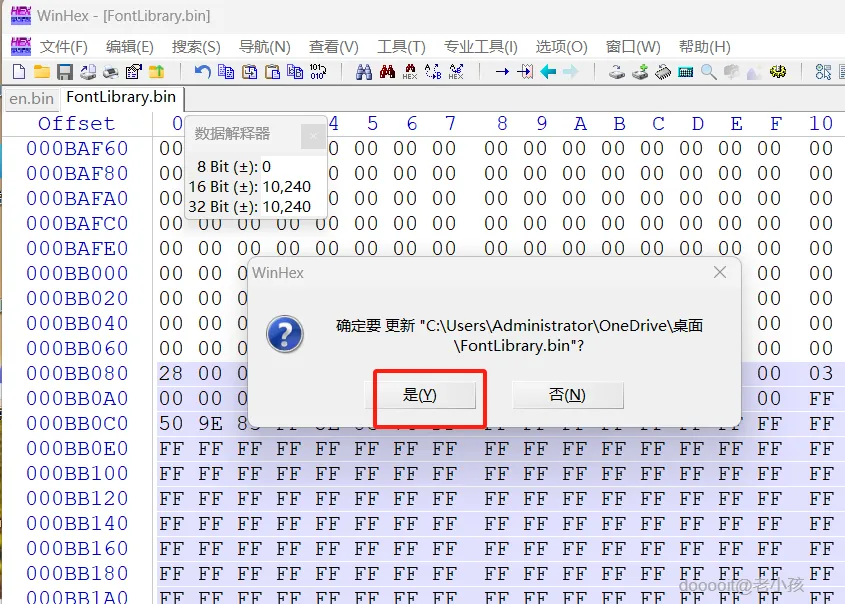Image resolution: width=845 pixels, height=604 pixels.
Task: Click the calculator icon in toolbar
Action: coord(685,72)
